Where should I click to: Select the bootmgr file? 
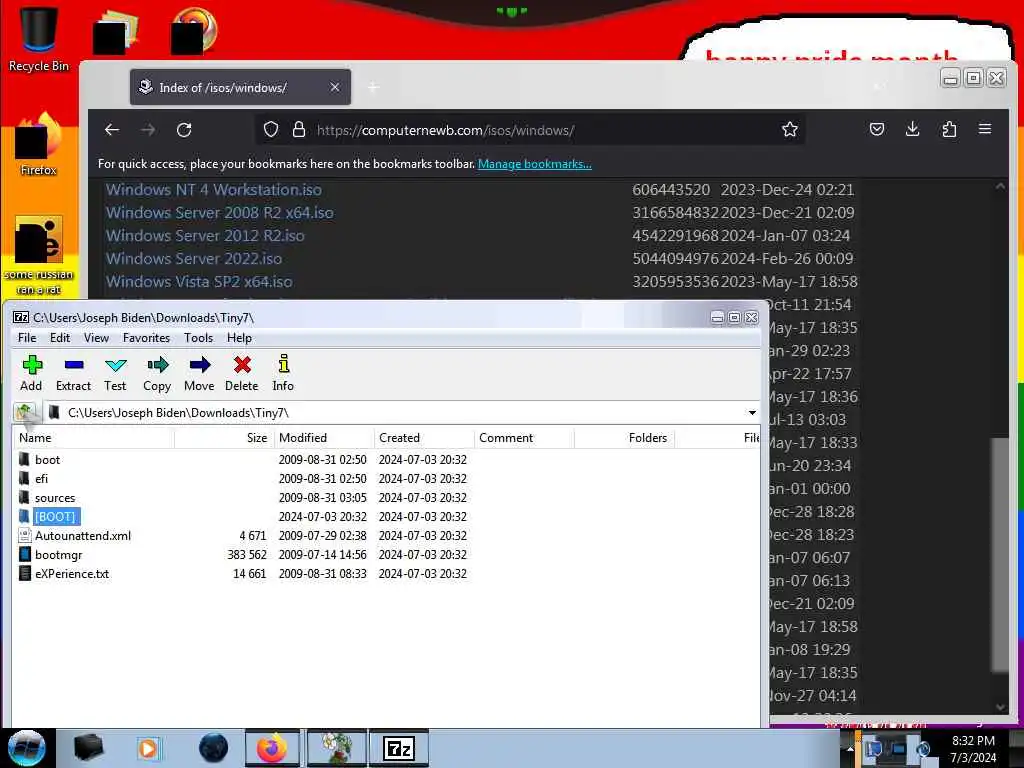[x=58, y=554]
